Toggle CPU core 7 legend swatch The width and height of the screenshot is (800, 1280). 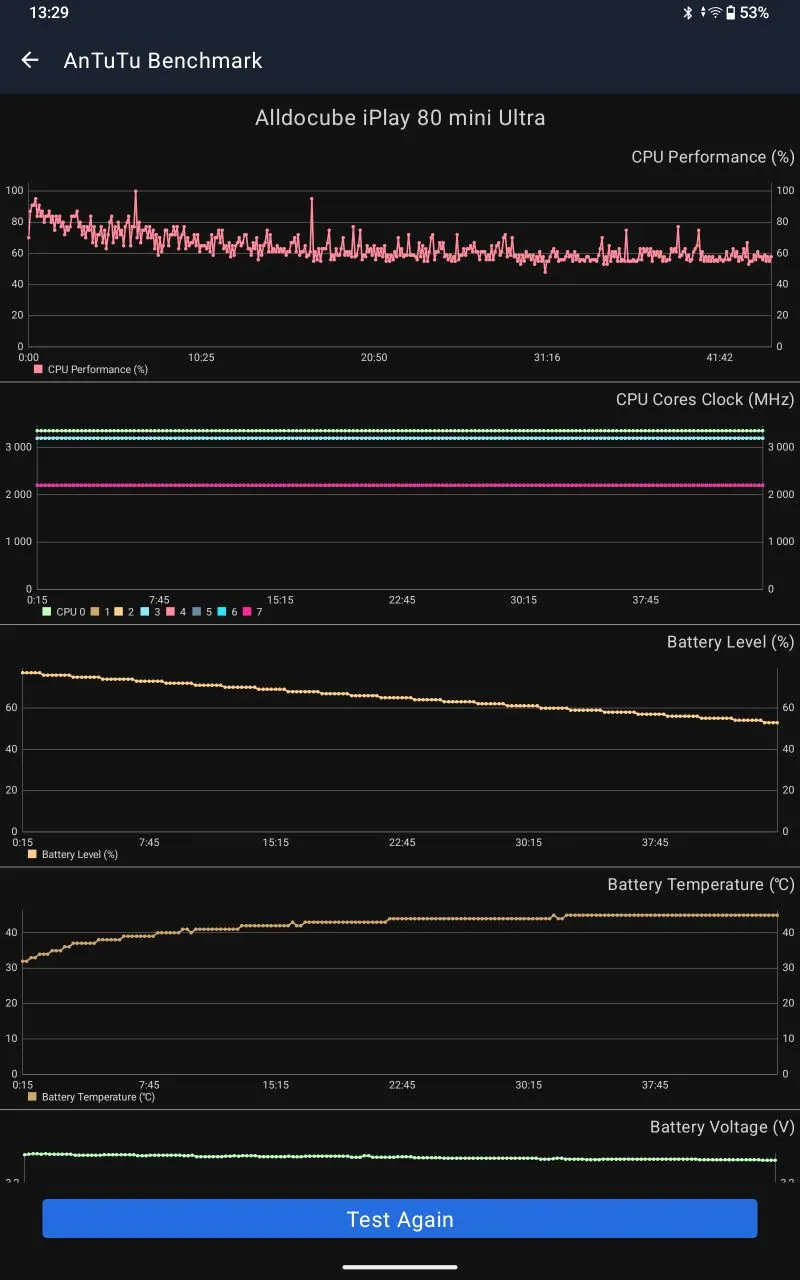tap(247, 612)
